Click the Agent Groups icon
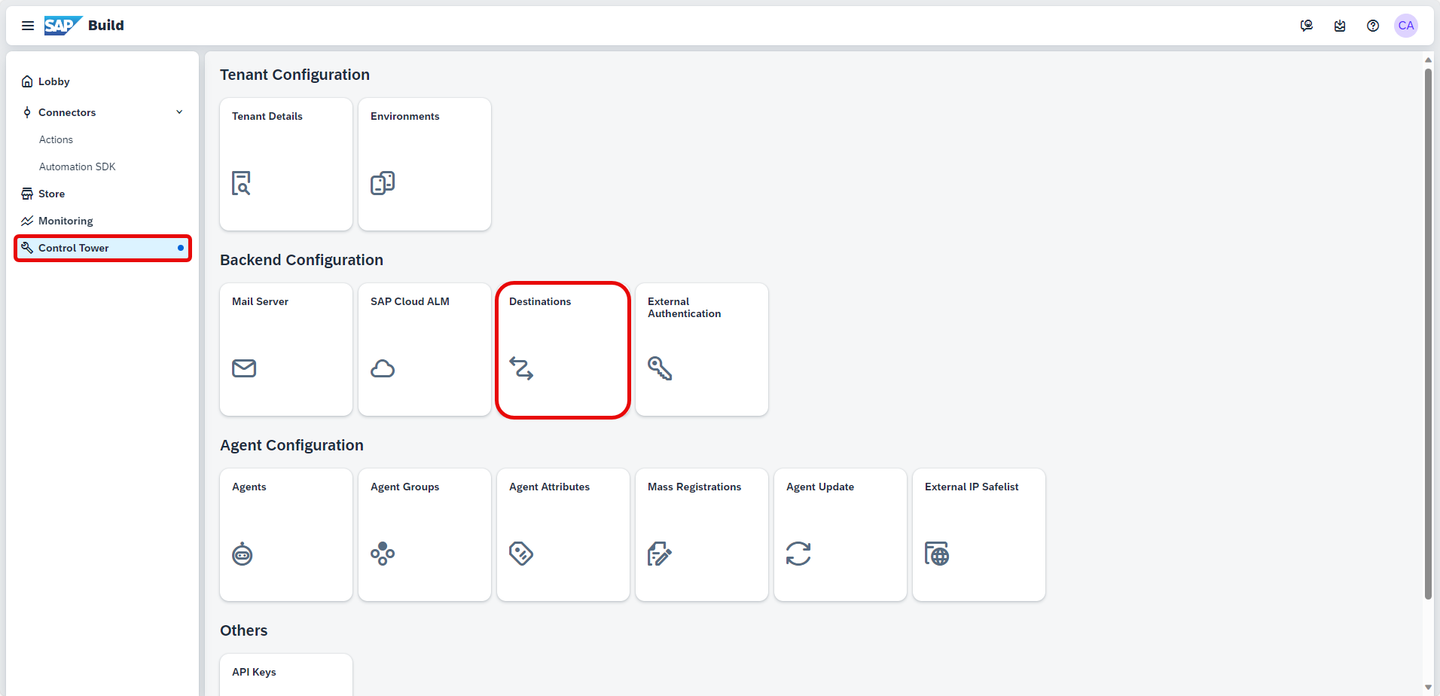1440x696 pixels. click(x=383, y=554)
